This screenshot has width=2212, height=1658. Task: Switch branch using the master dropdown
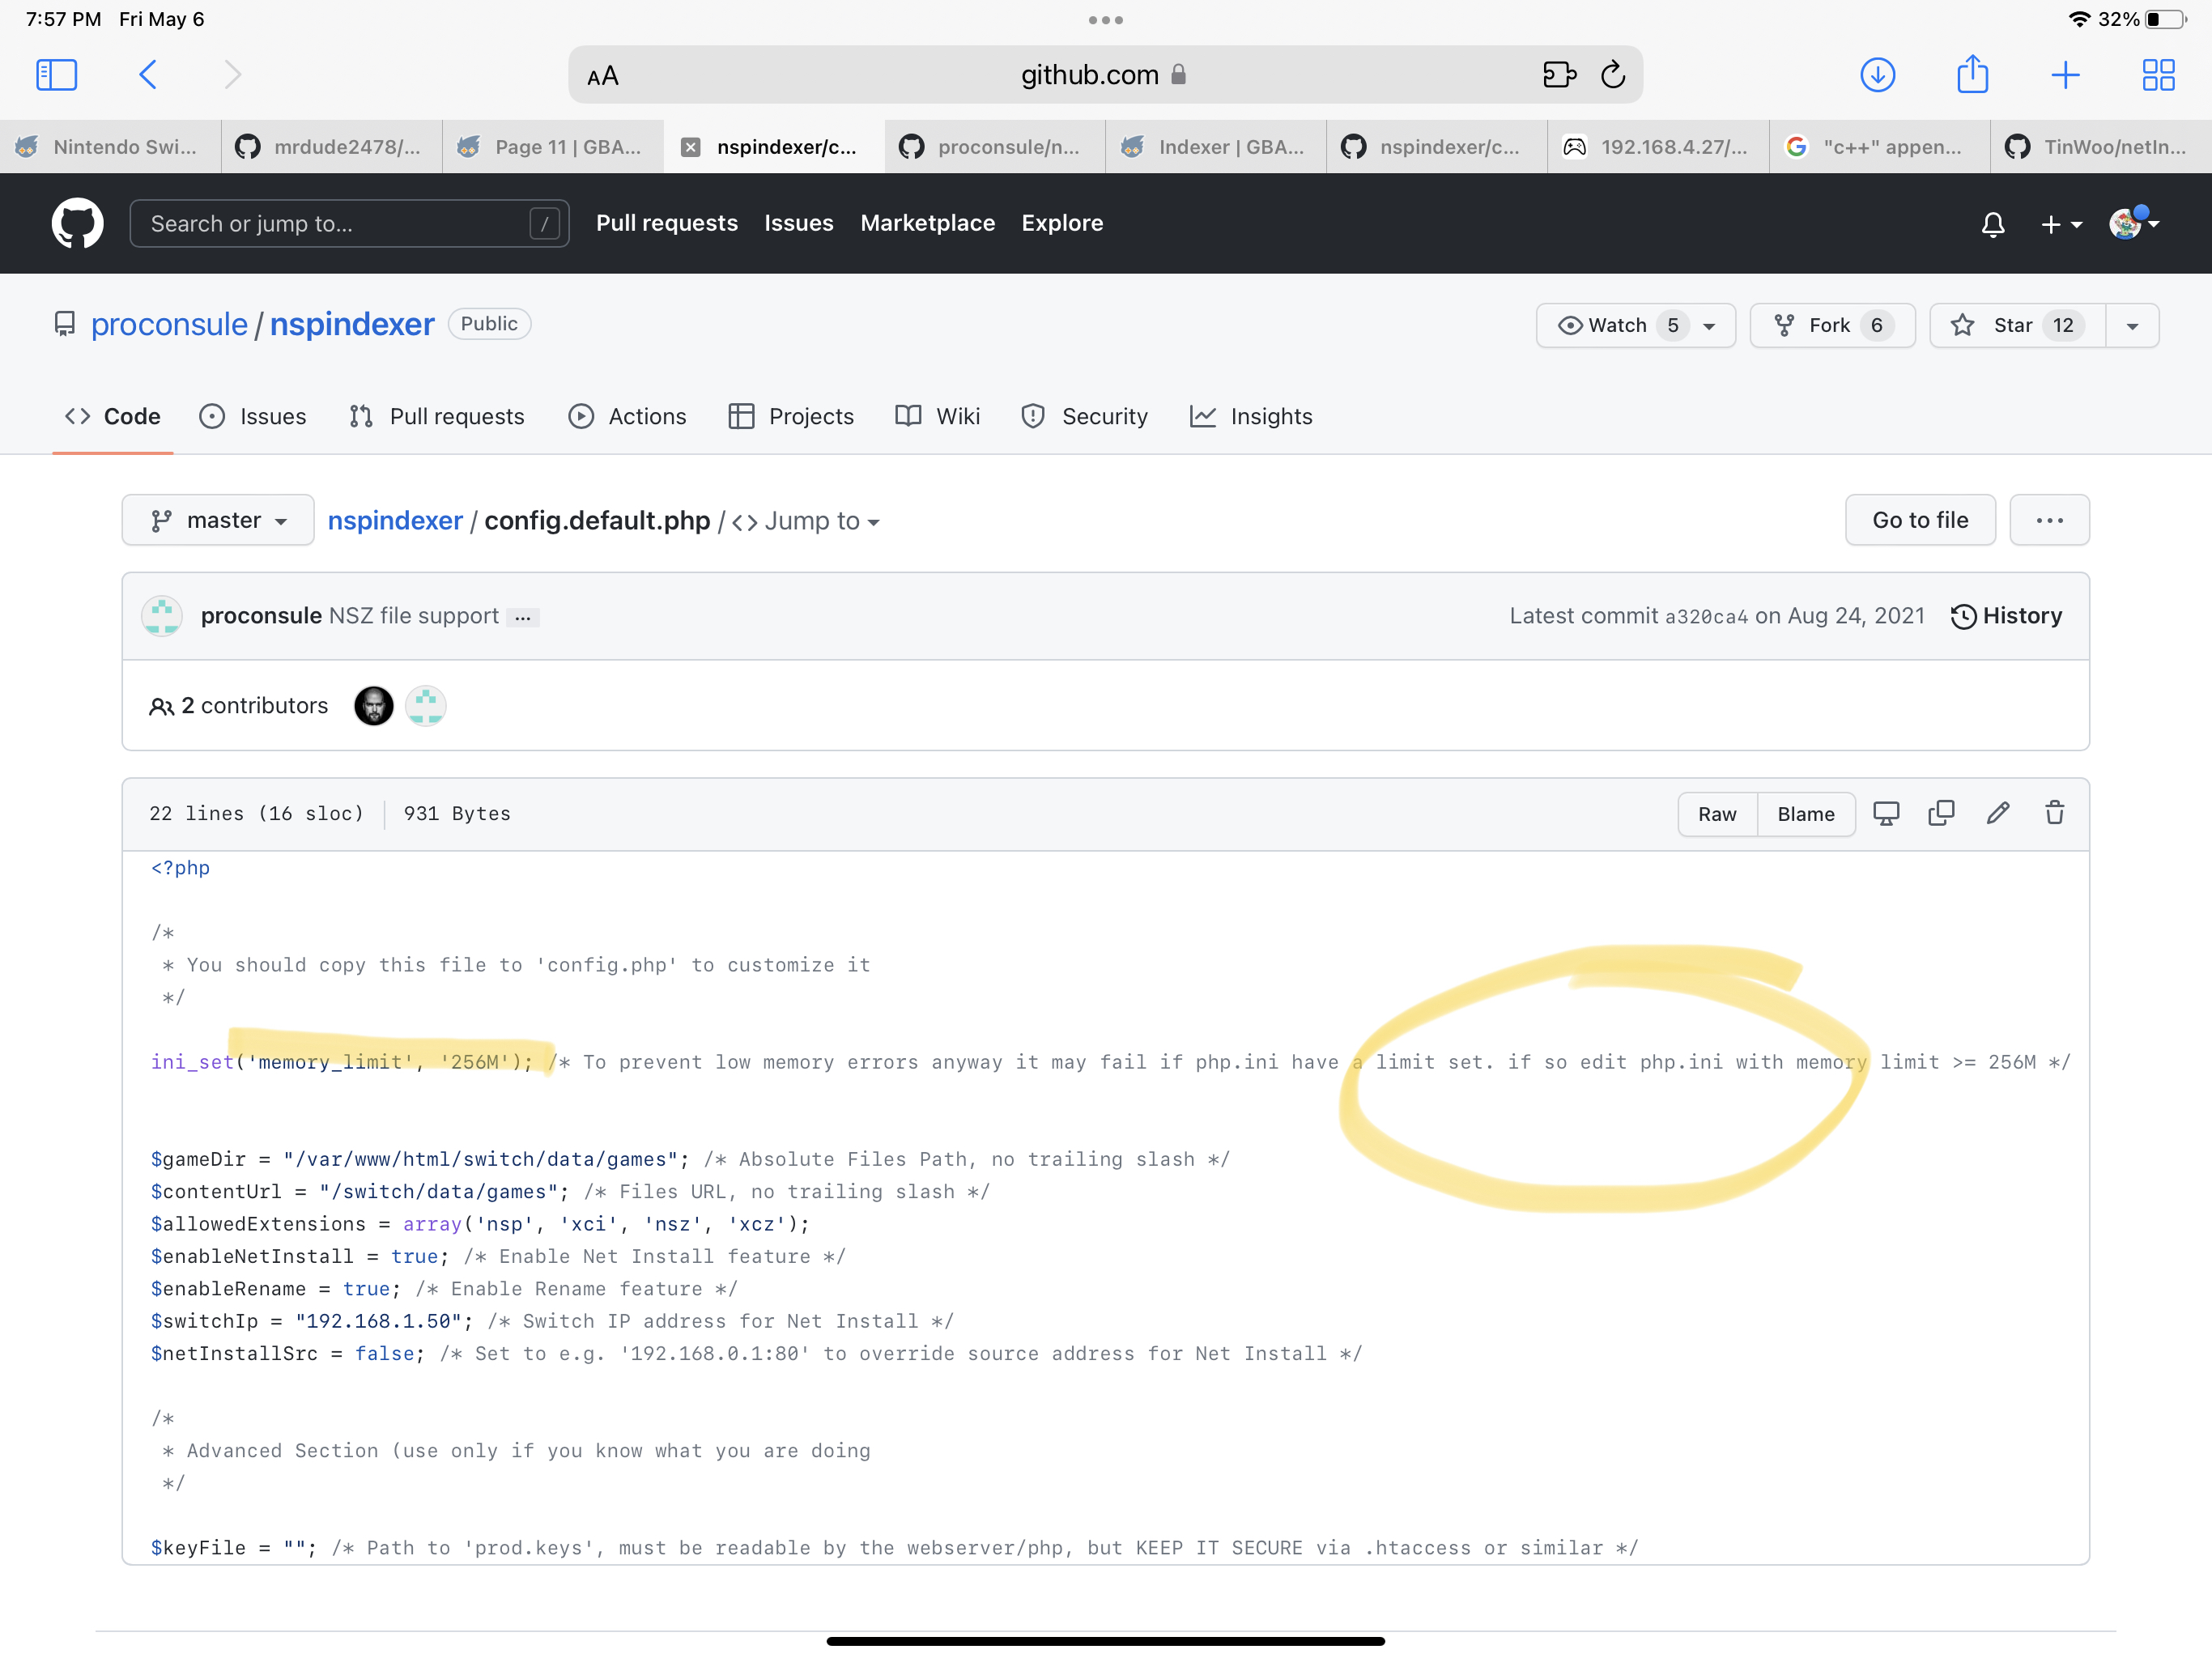218,520
